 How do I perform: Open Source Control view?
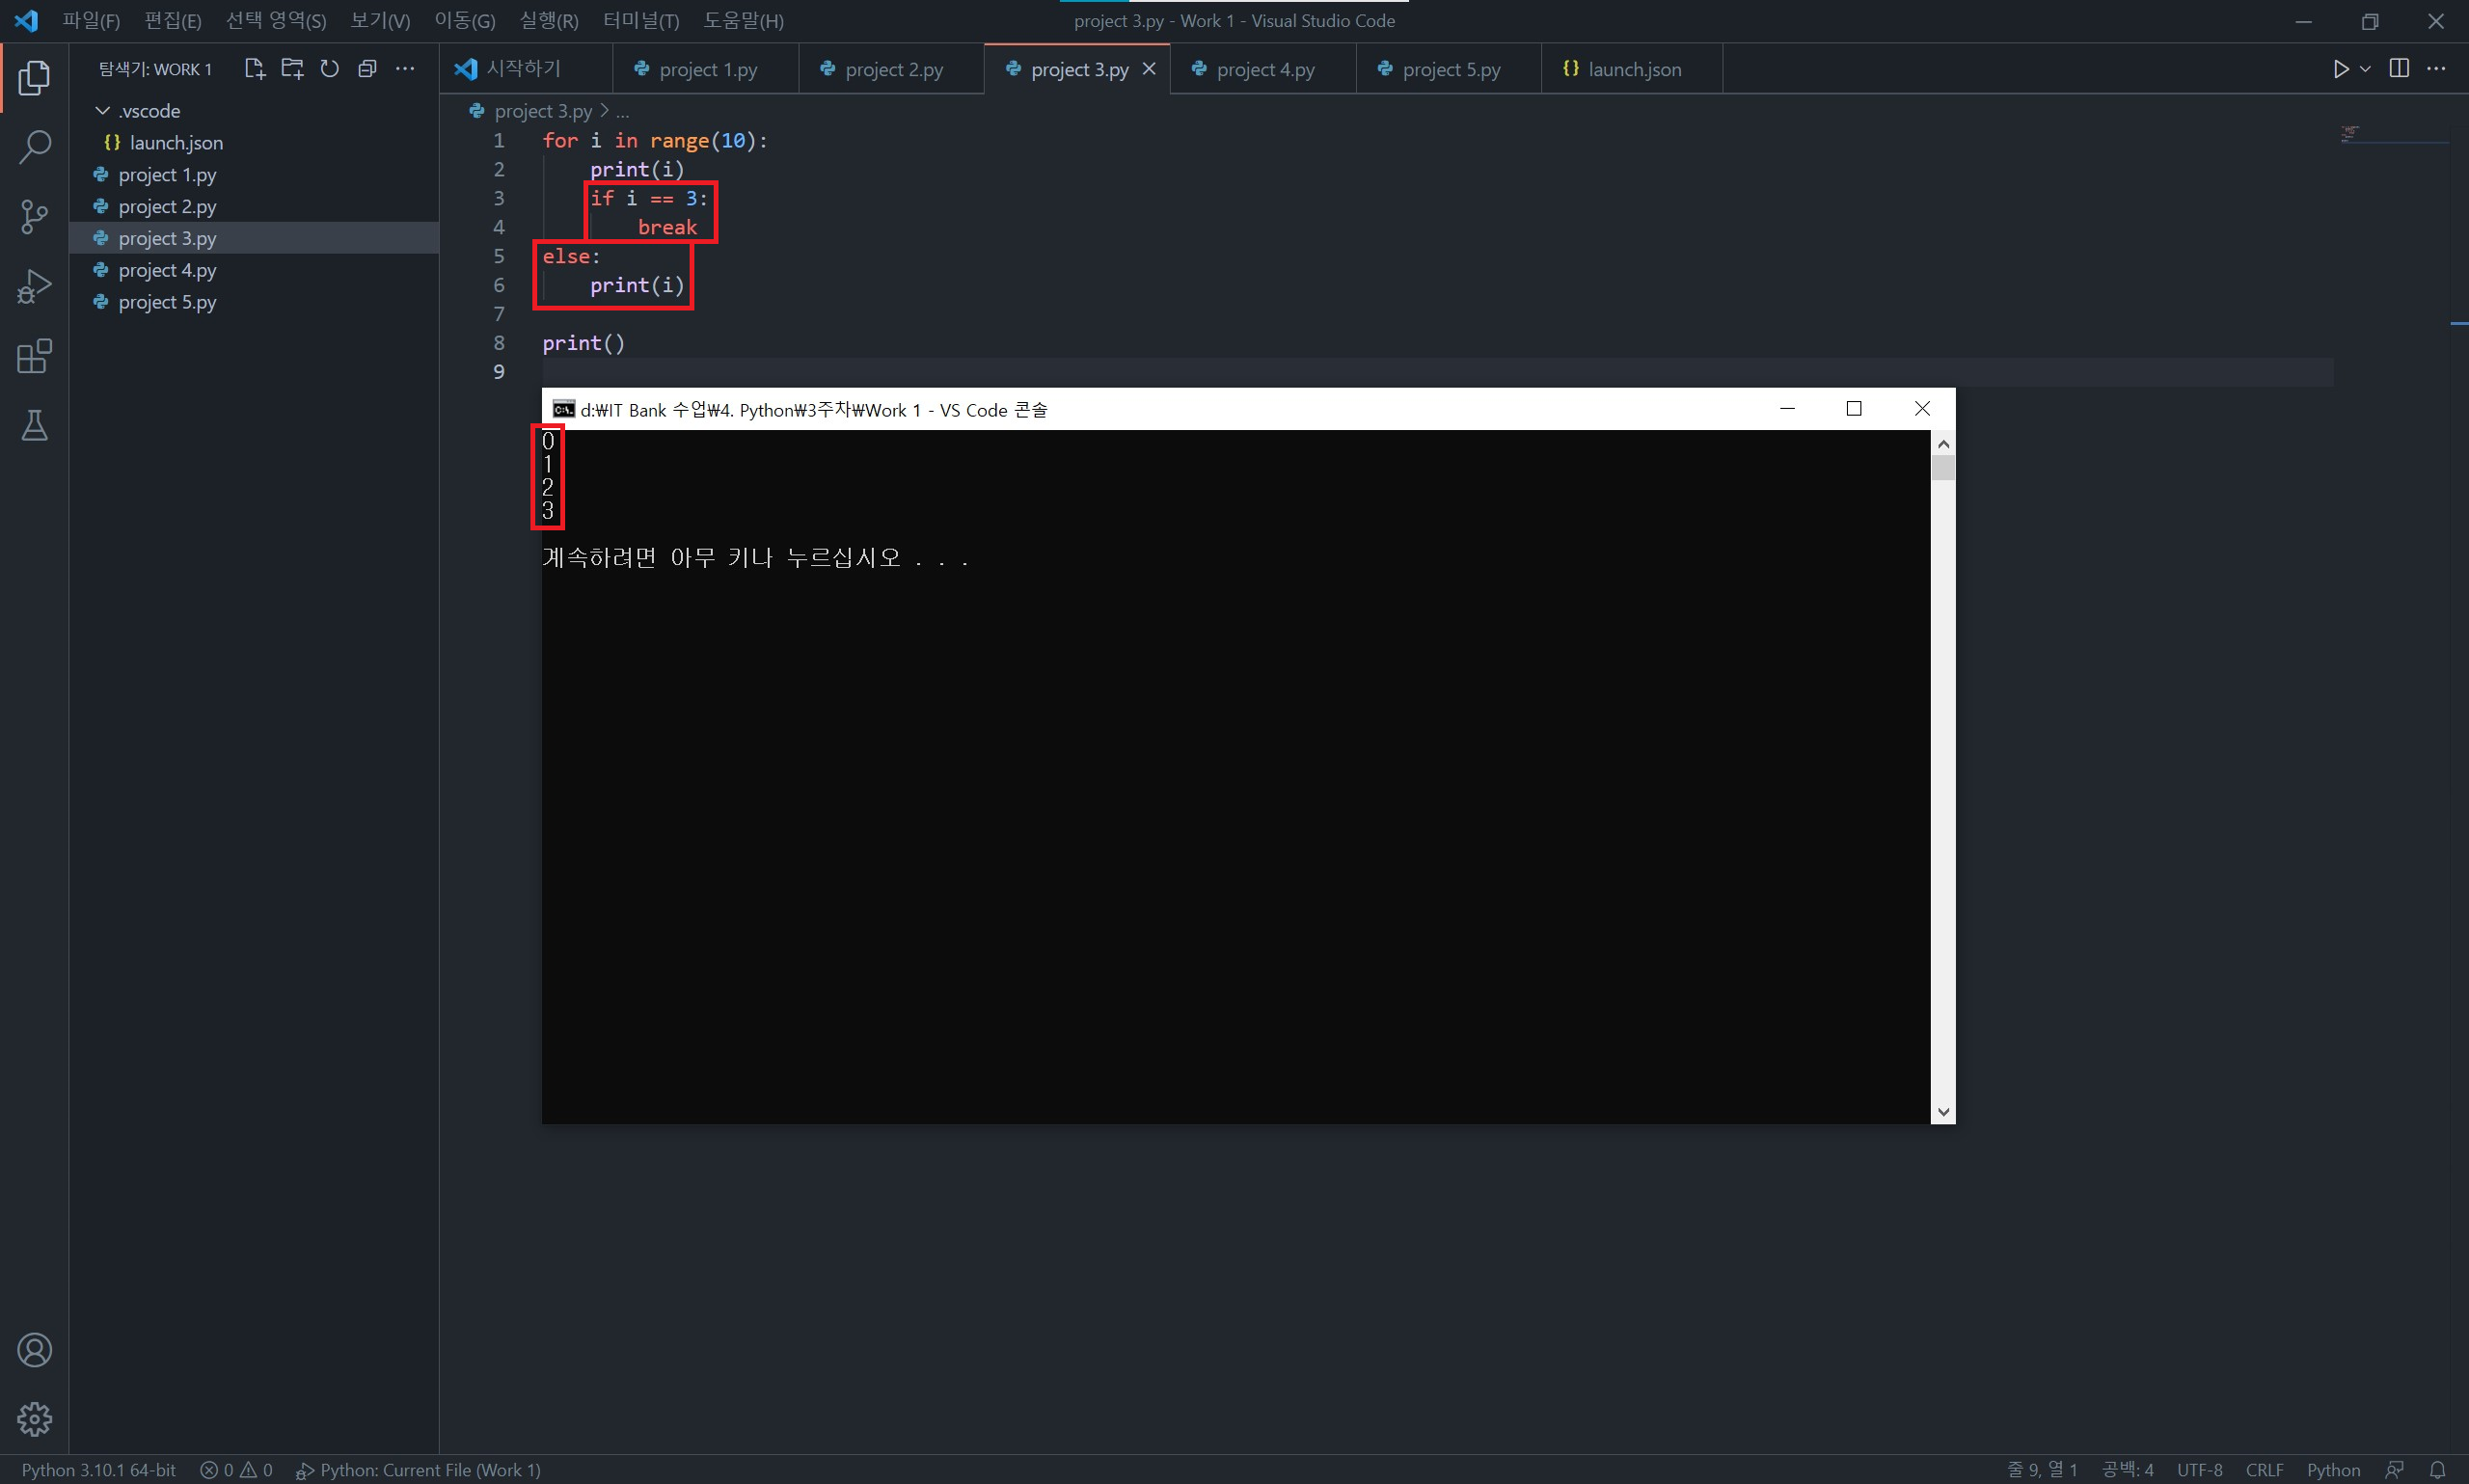pos(34,216)
